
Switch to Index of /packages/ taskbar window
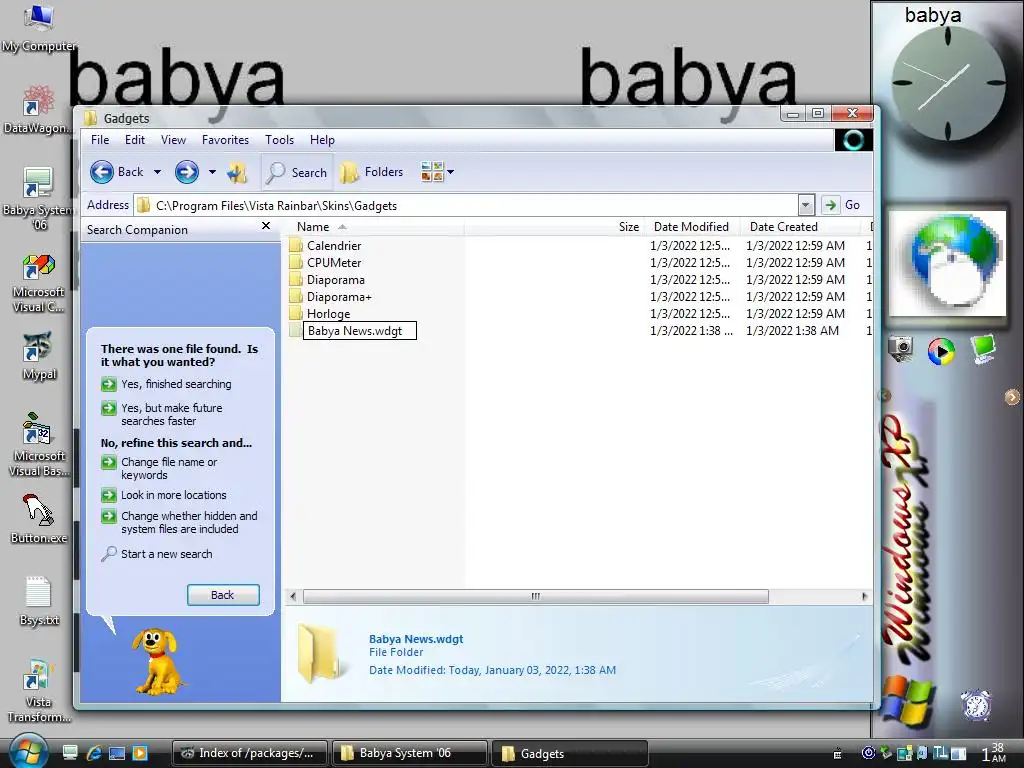[248, 753]
